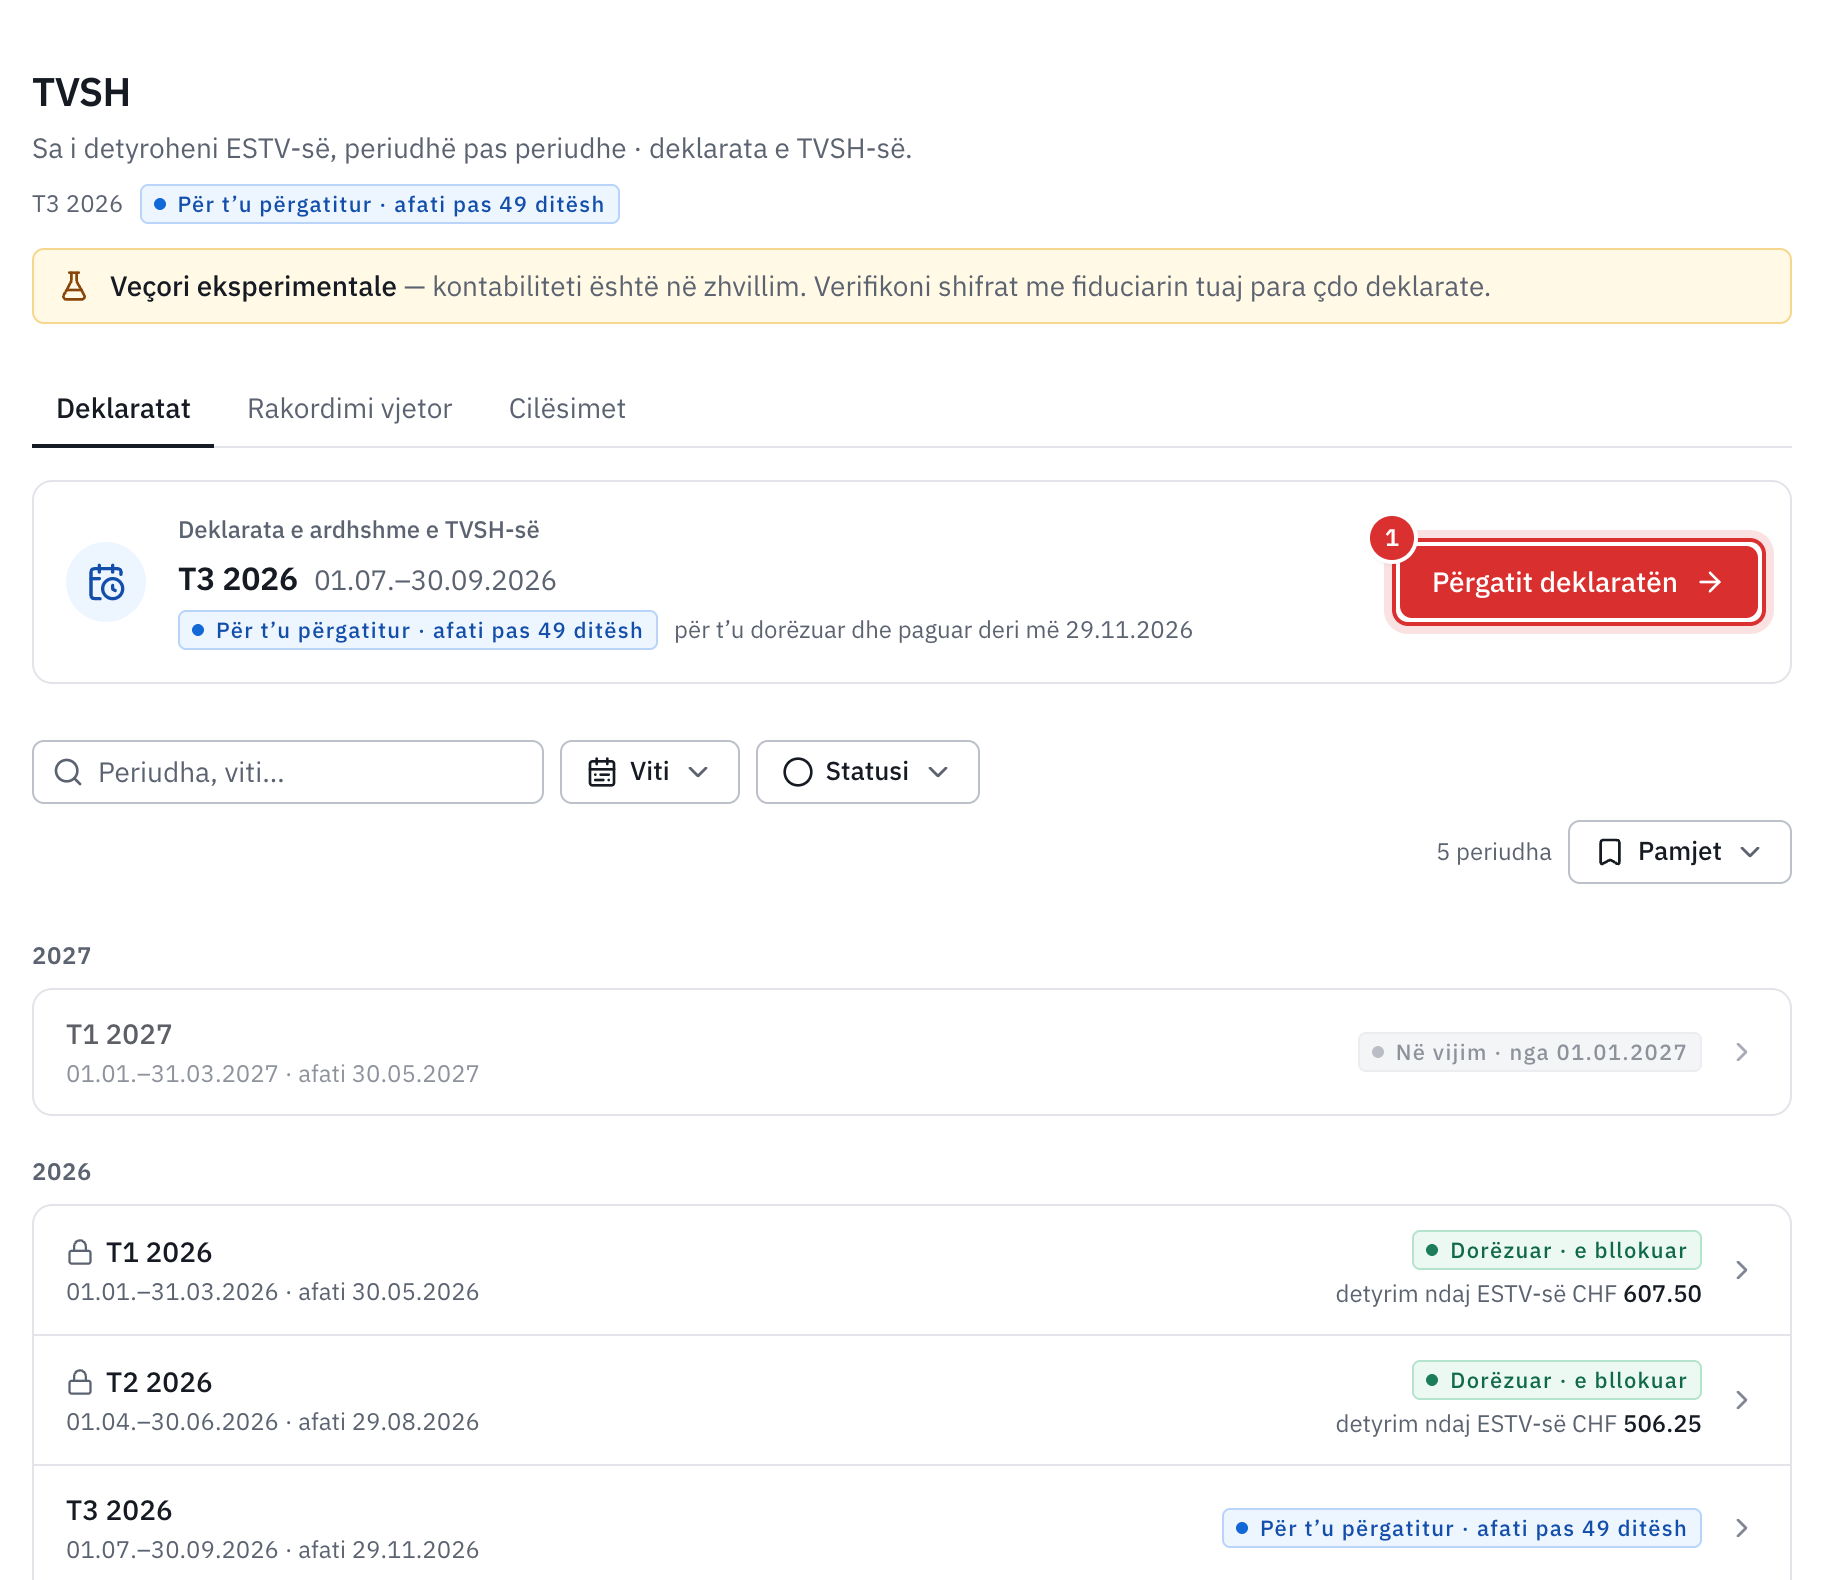Click the lock icon beside T1 2026
1824x1580 pixels.
[80, 1252]
